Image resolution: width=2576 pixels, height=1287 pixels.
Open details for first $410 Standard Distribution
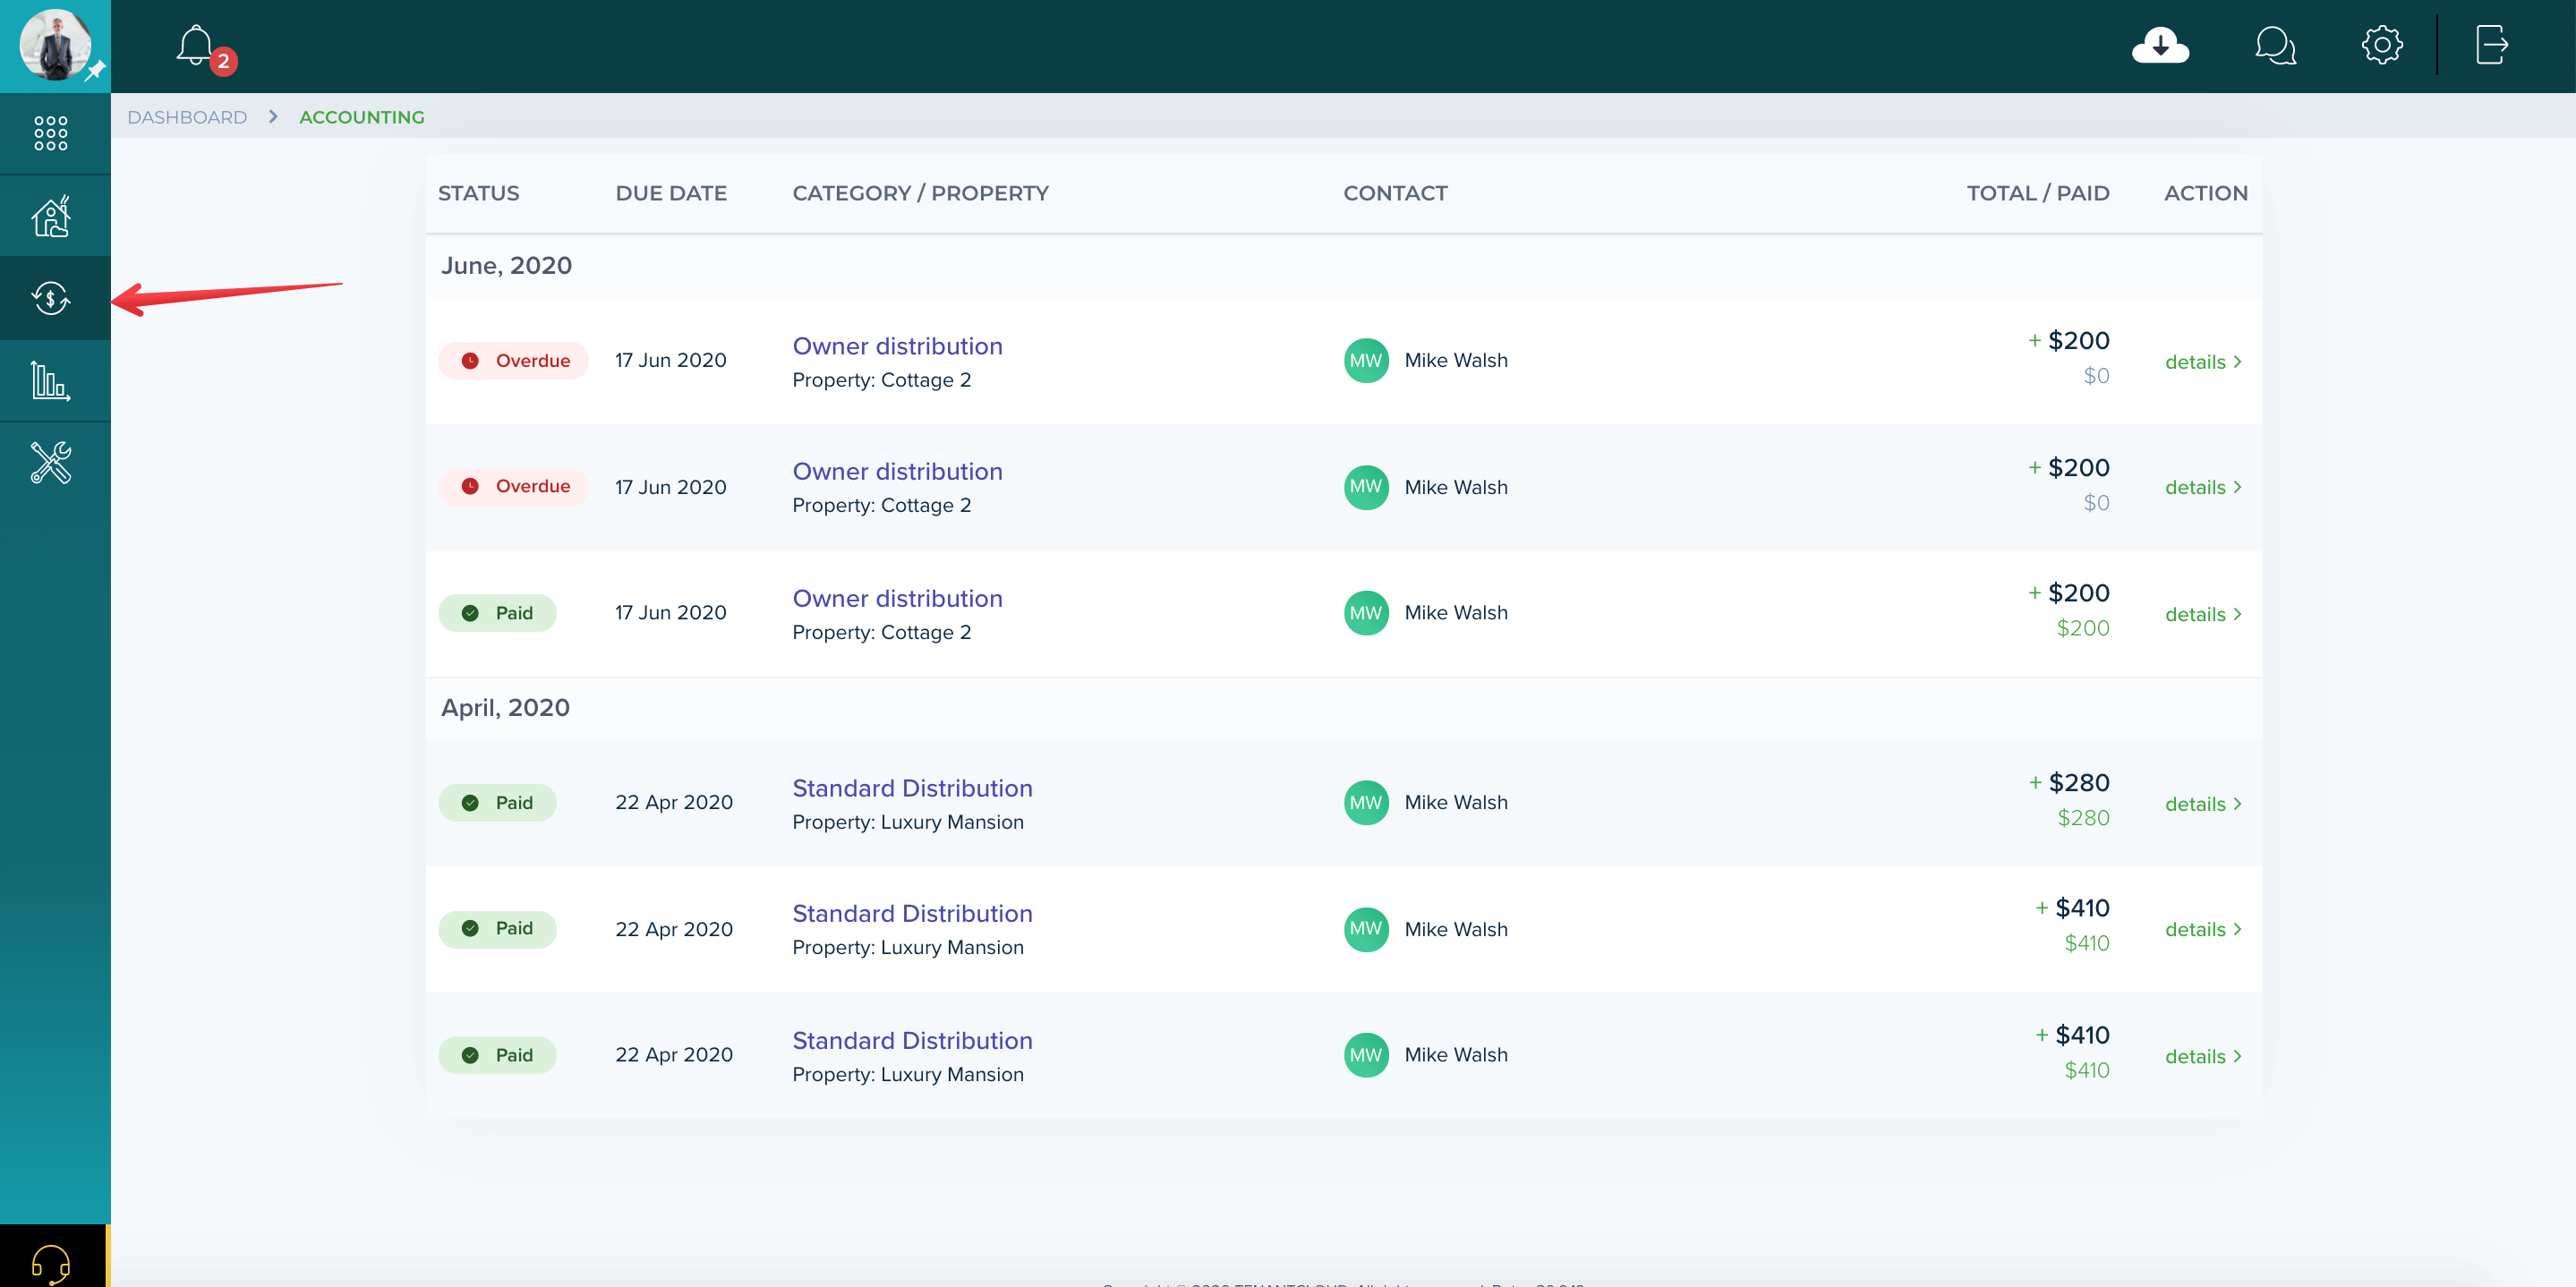2203,929
